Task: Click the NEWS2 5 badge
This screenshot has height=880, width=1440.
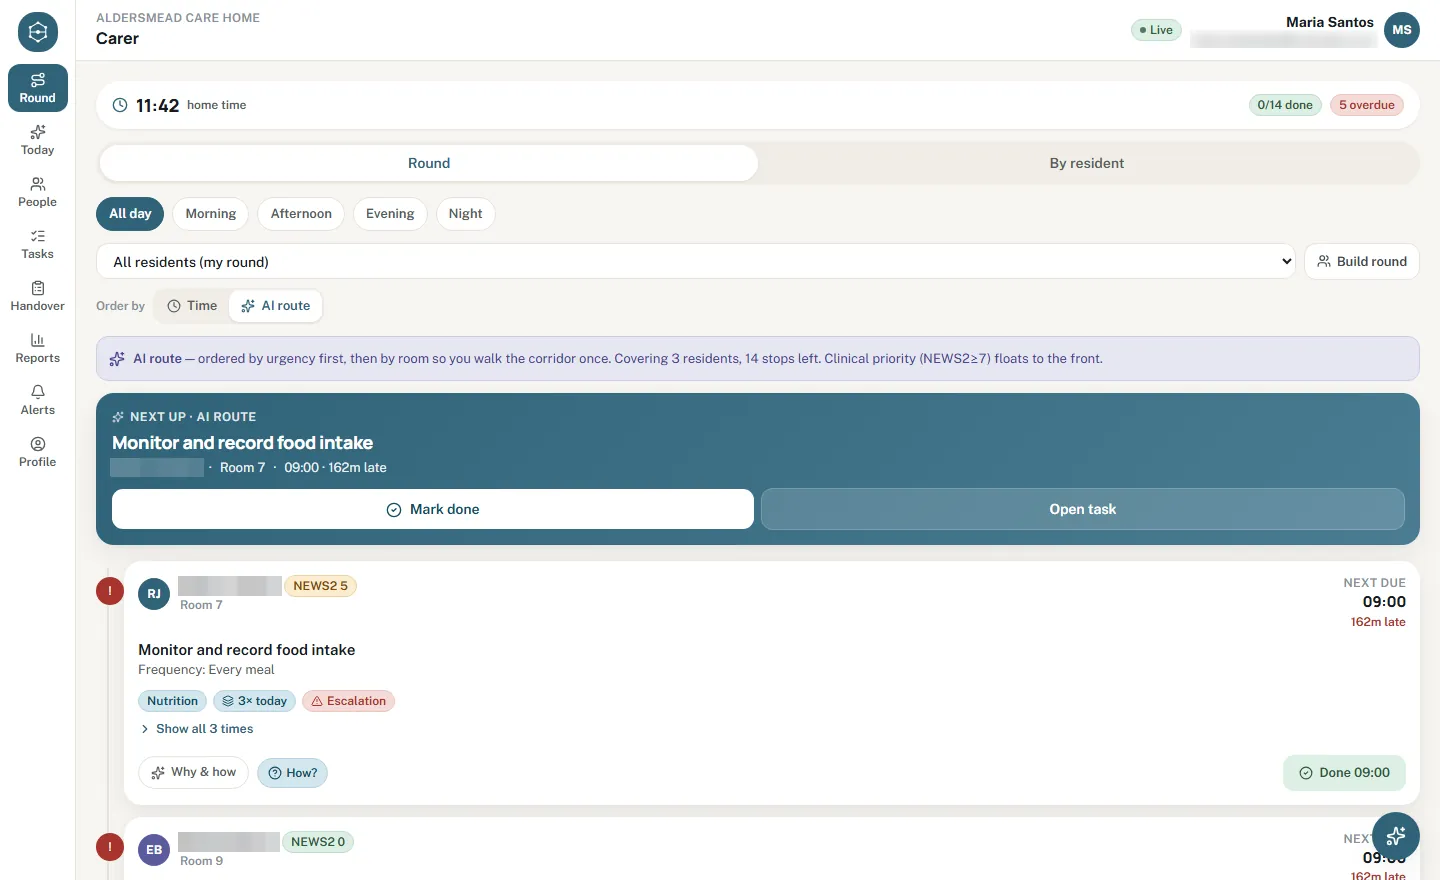Action: point(320,586)
